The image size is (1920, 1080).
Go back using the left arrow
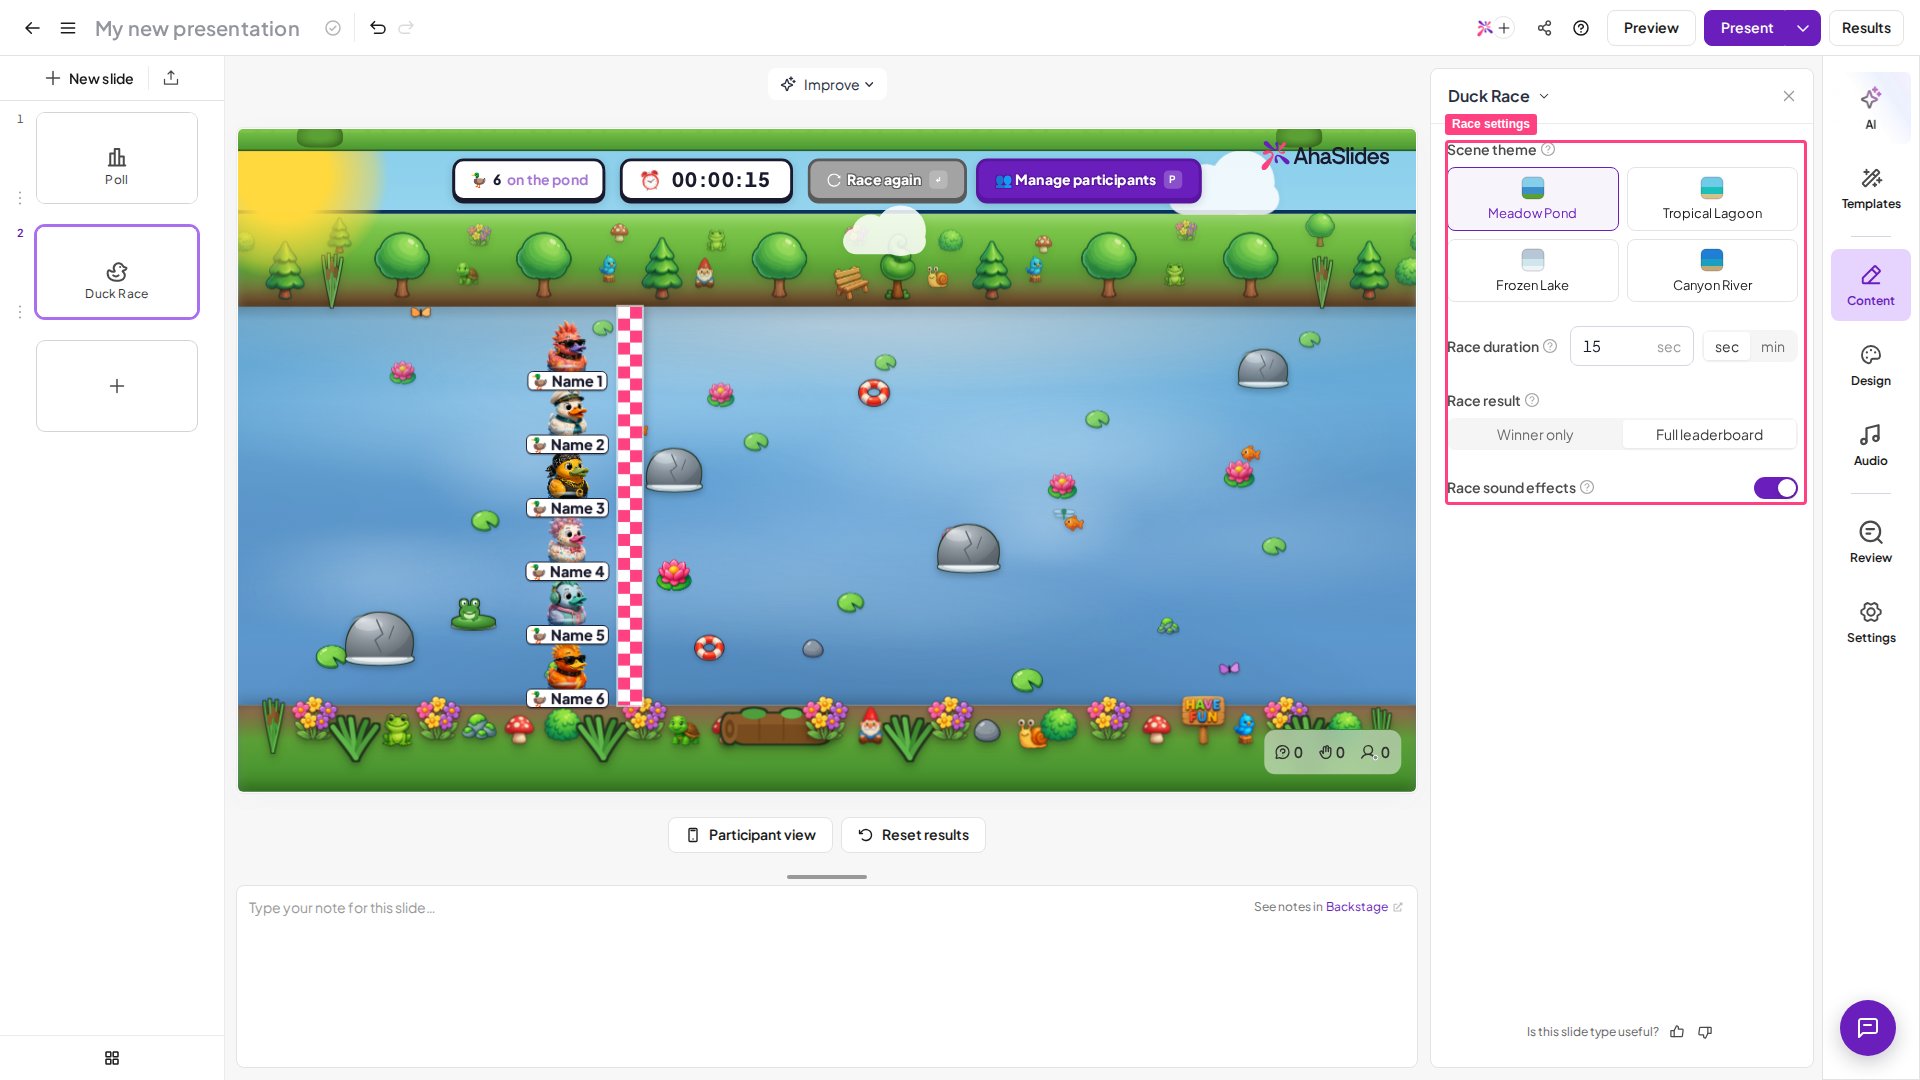click(32, 28)
